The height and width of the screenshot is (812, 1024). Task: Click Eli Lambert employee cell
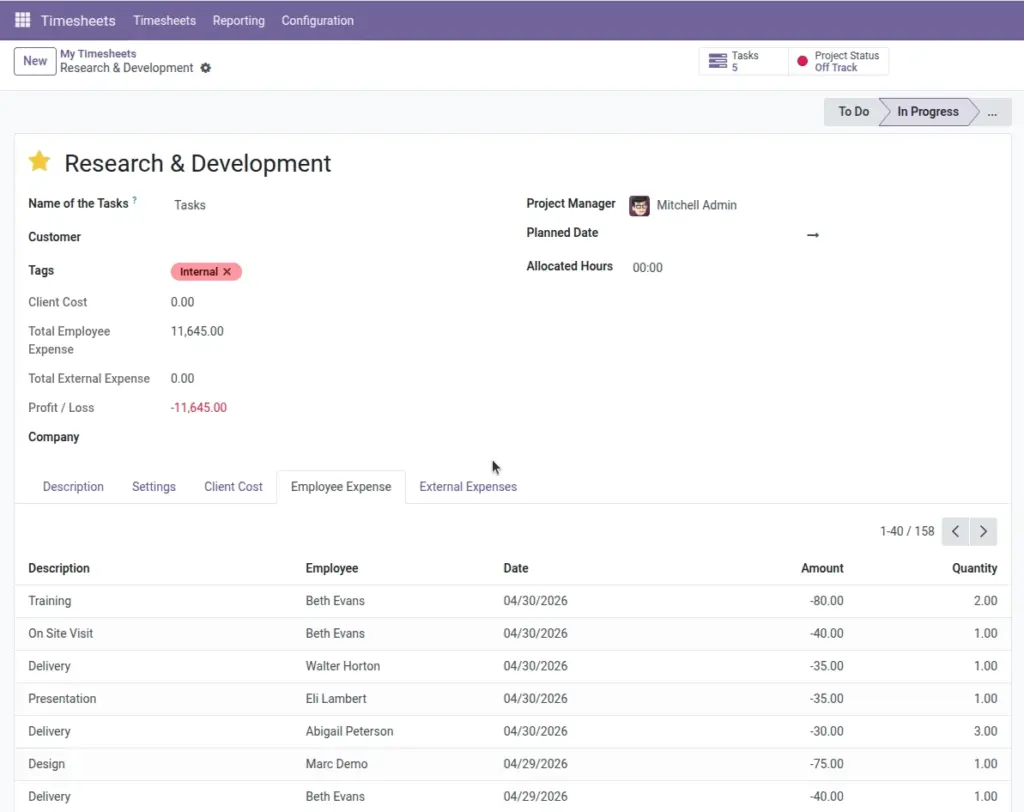coord(336,699)
